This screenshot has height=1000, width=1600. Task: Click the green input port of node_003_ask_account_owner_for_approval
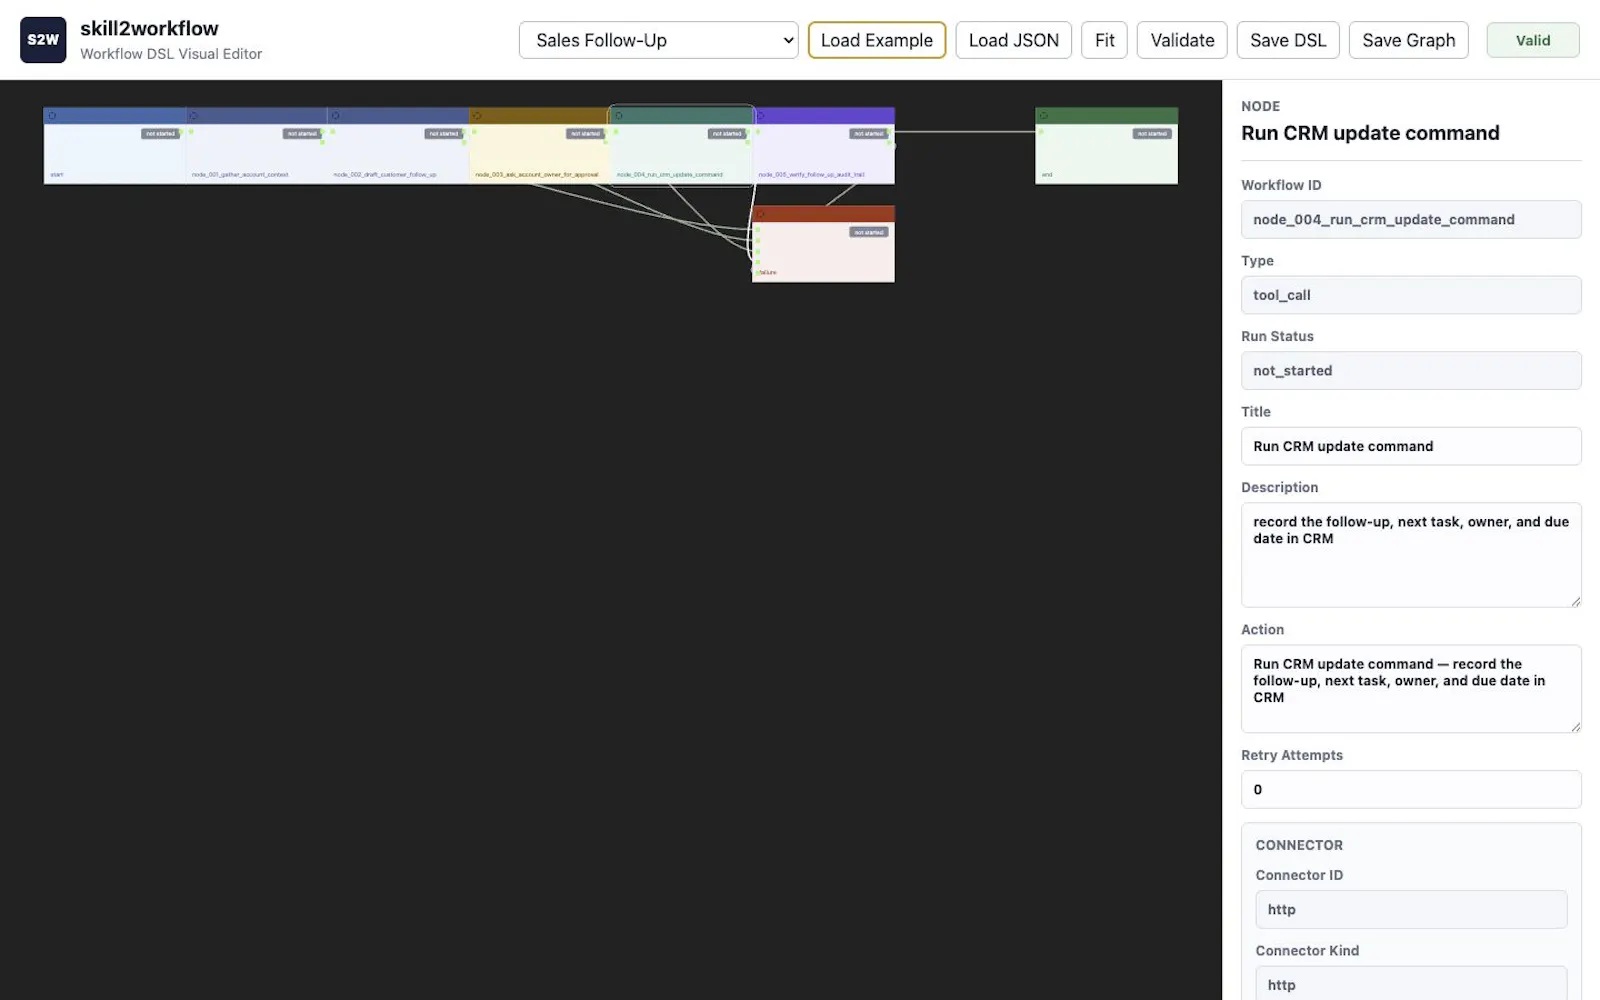click(474, 131)
